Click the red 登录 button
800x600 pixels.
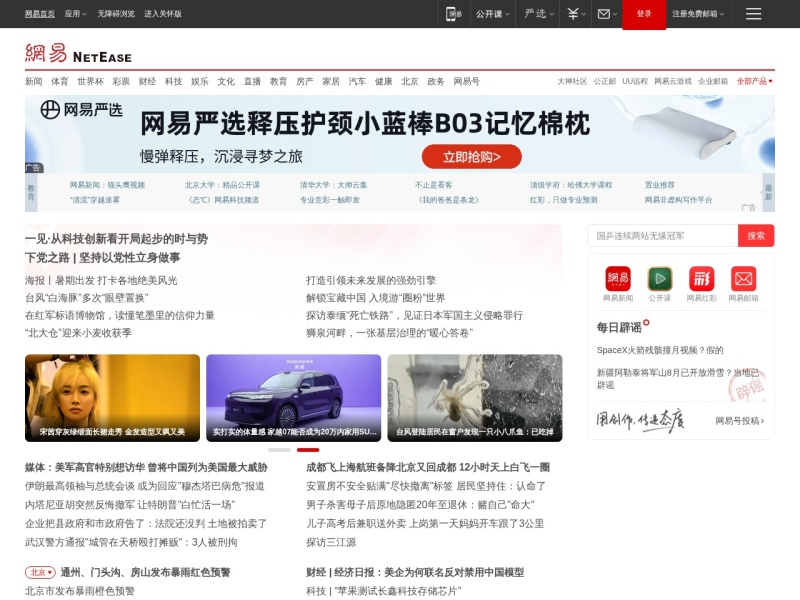(x=644, y=14)
